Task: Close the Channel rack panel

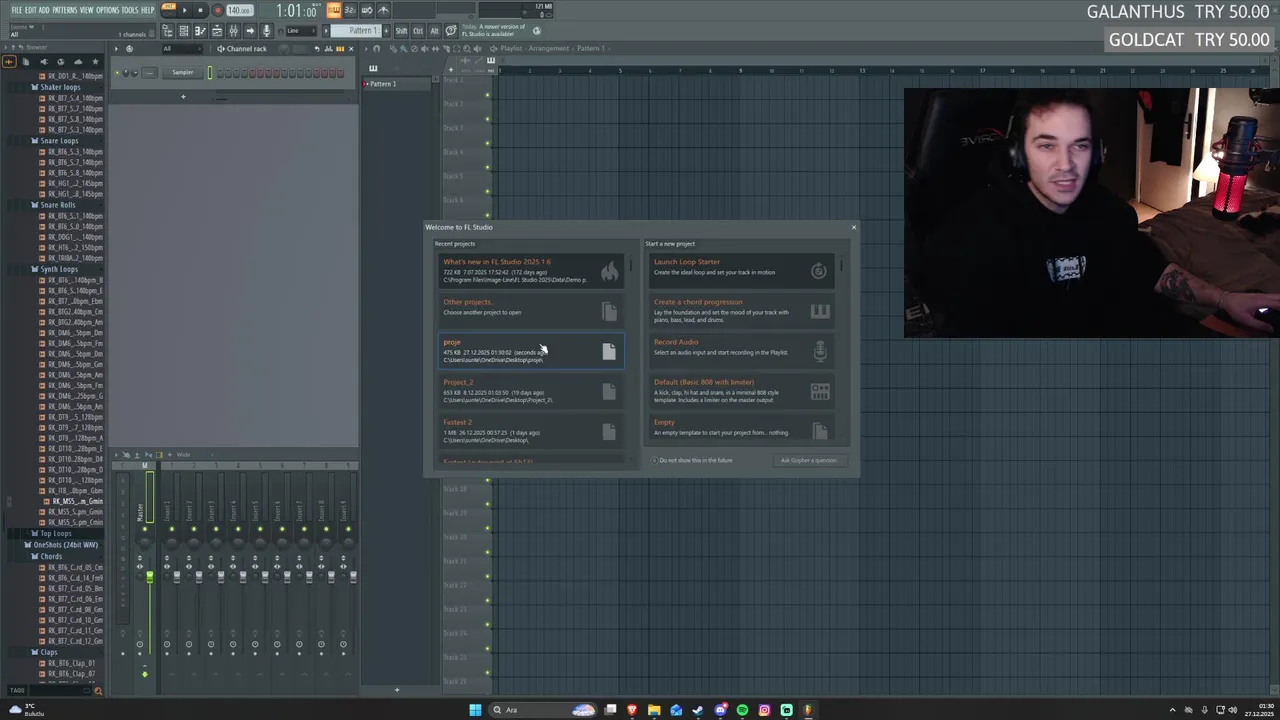Action: [351, 48]
